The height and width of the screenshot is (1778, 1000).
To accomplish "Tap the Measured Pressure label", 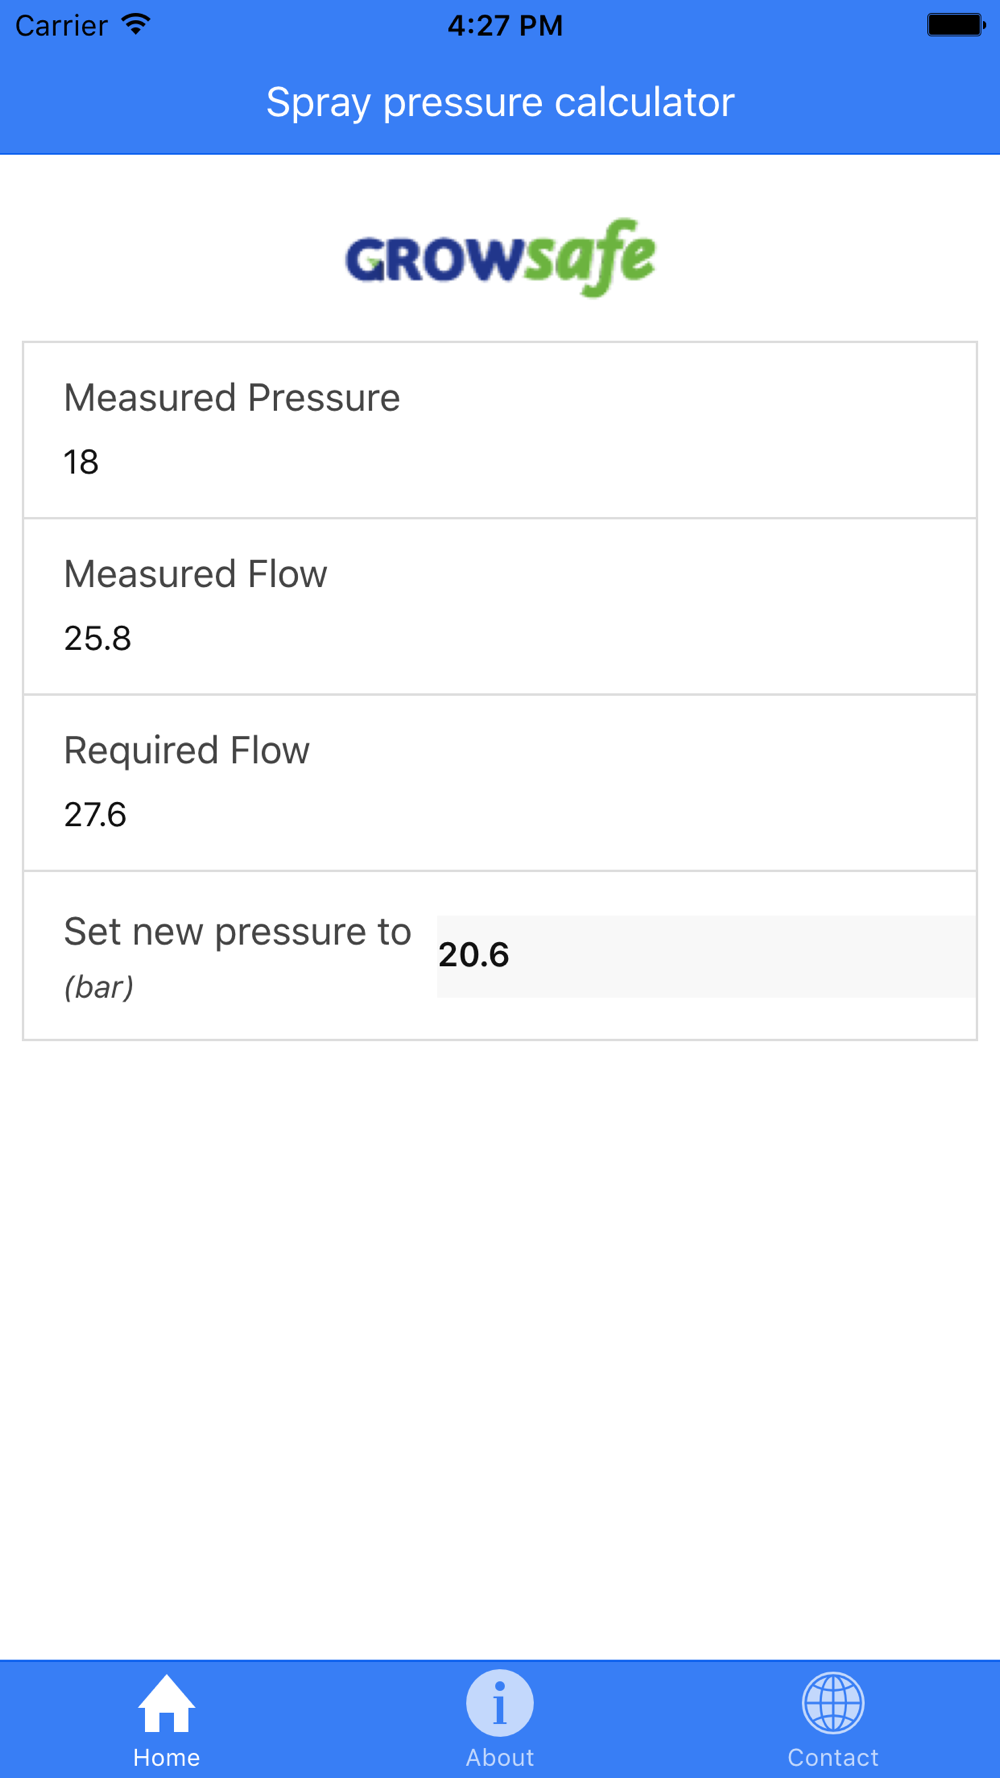I will click(232, 398).
